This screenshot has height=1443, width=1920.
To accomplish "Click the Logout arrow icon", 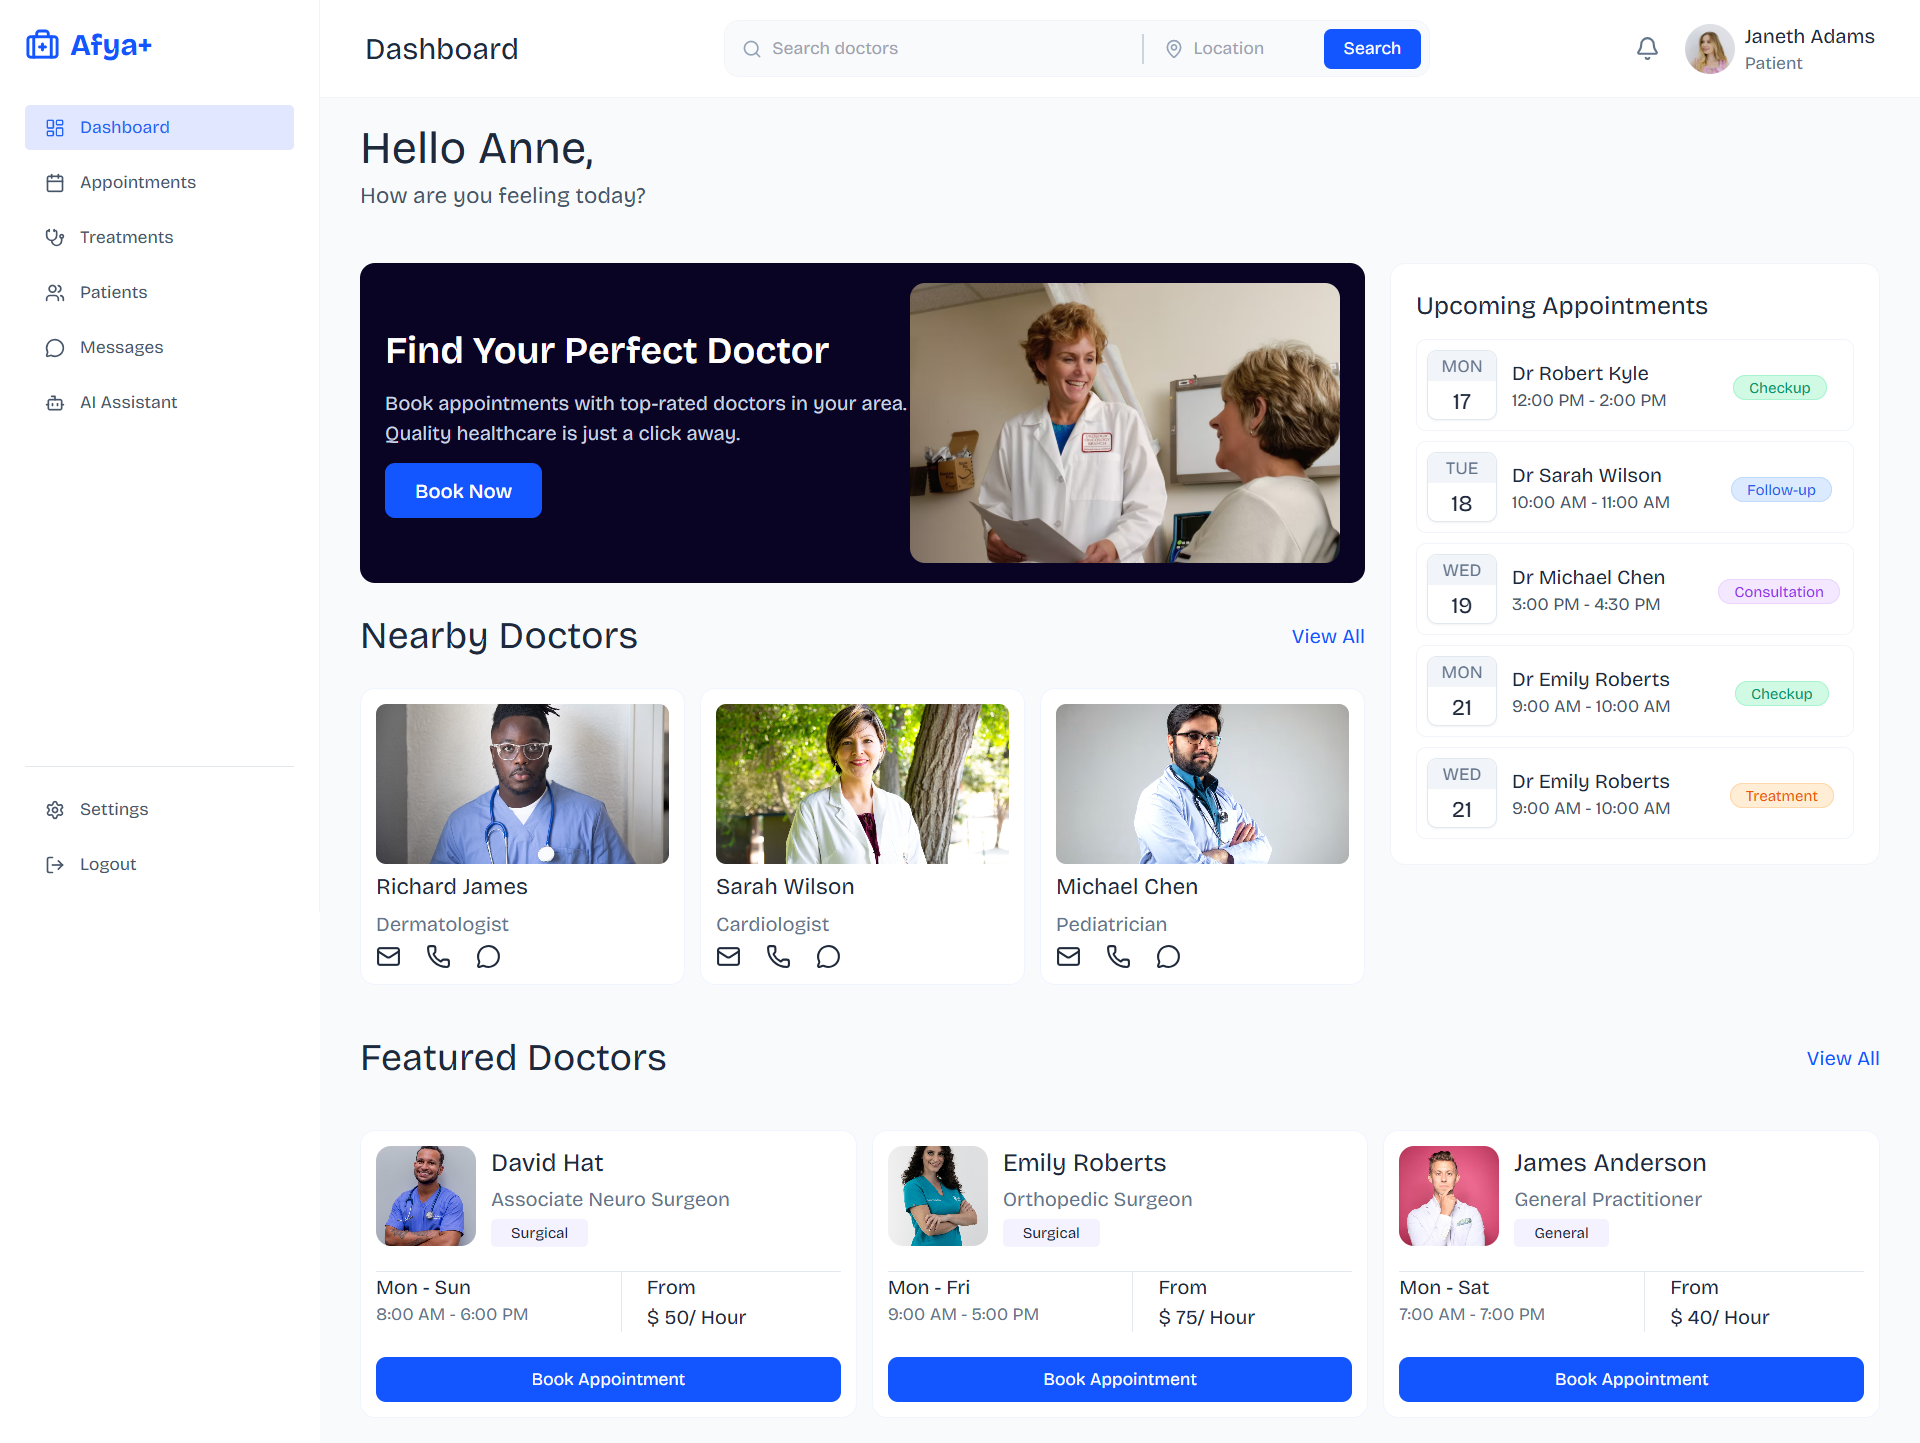I will coord(55,864).
